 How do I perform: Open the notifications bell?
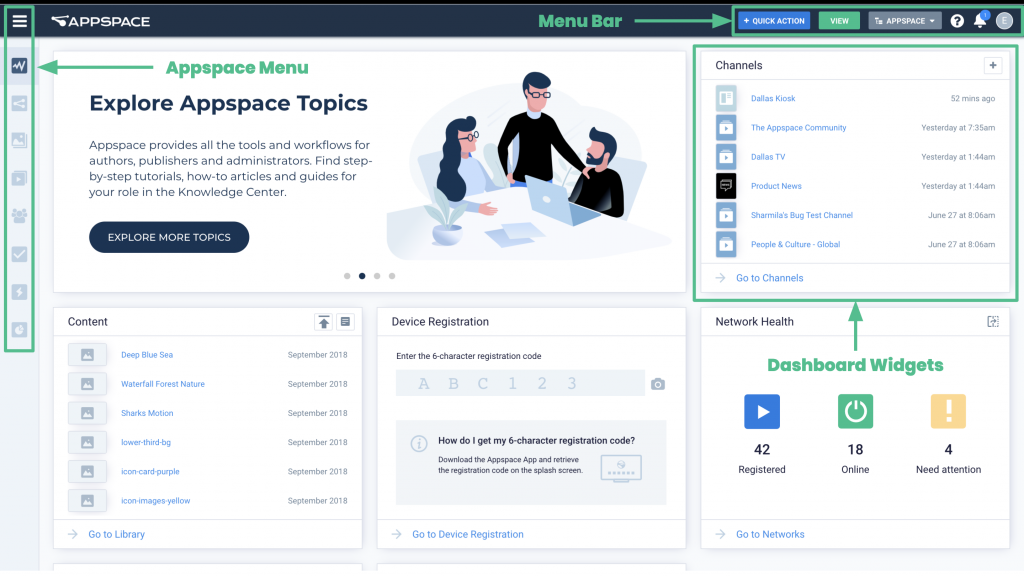(980, 21)
